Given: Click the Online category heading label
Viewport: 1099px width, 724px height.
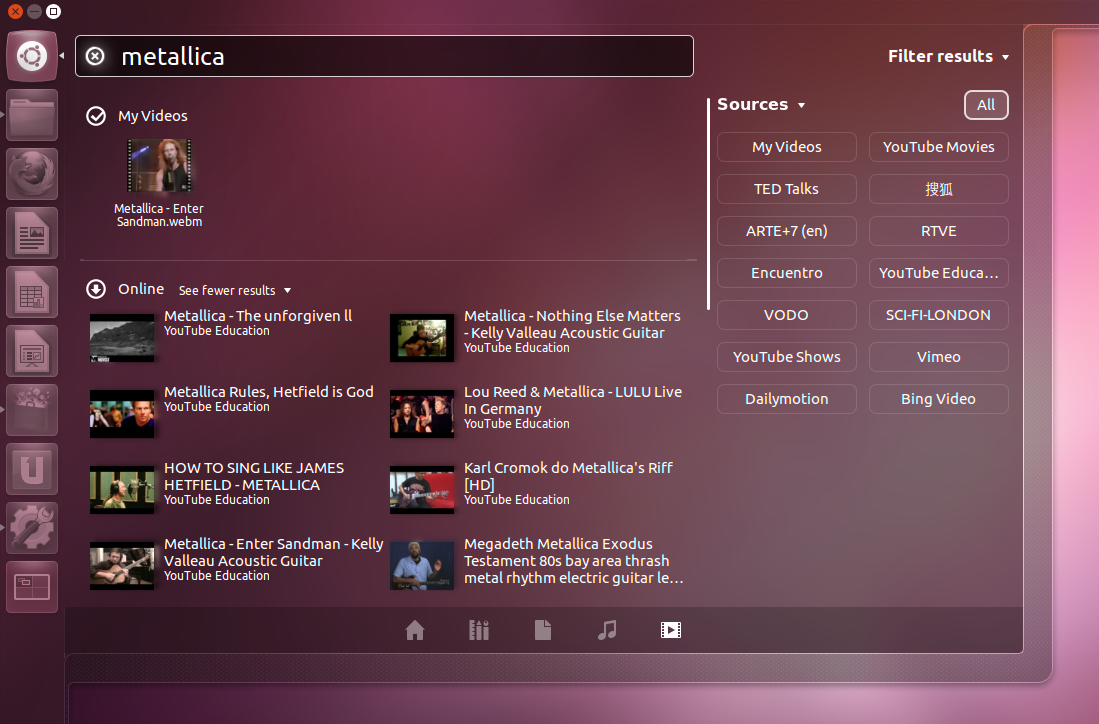Looking at the screenshot, I should pyautogui.click(x=141, y=289).
